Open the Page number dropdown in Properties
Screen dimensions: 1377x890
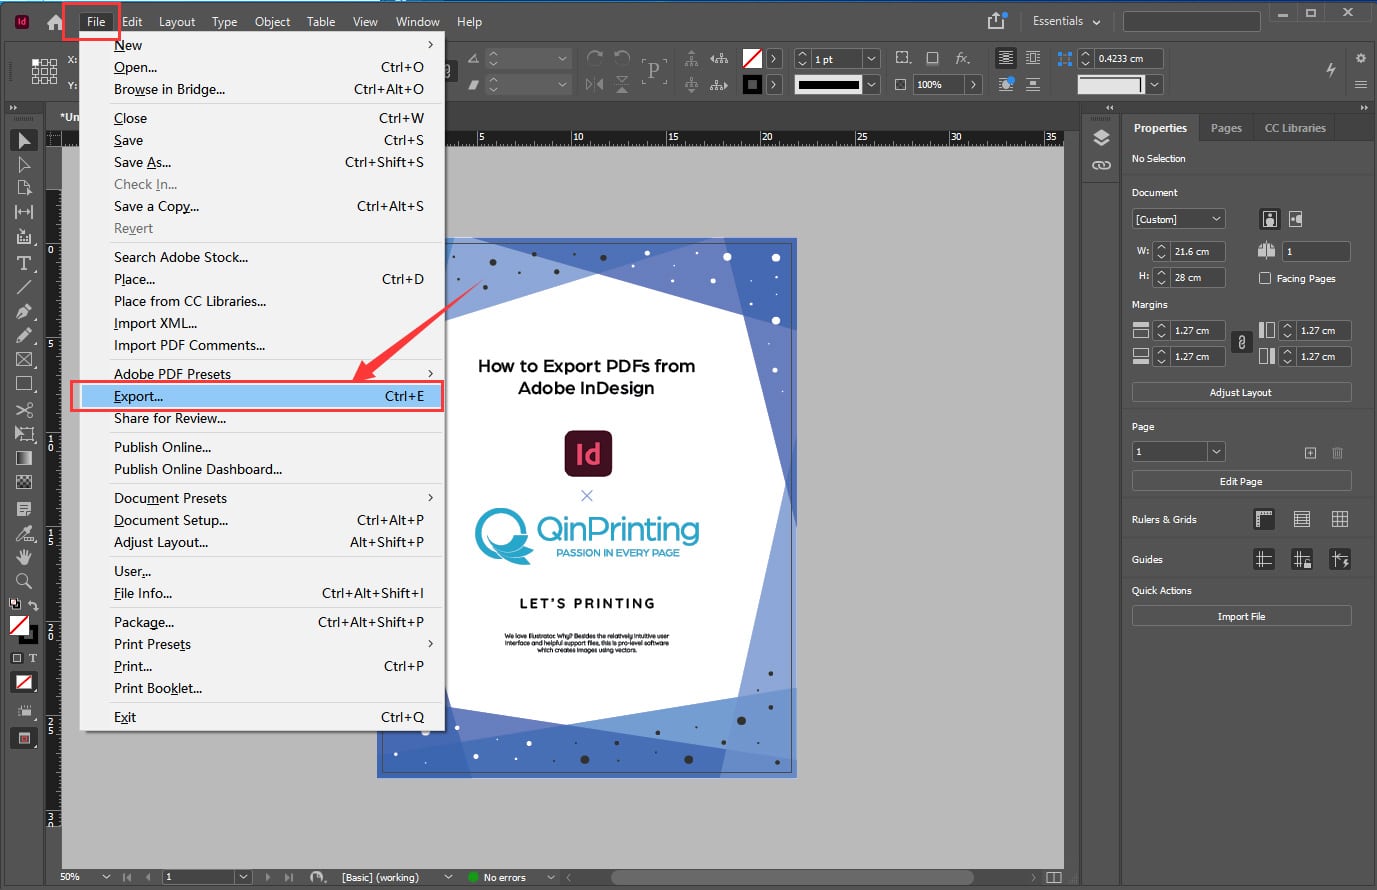pyautogui.click(x=1216, y=452)
